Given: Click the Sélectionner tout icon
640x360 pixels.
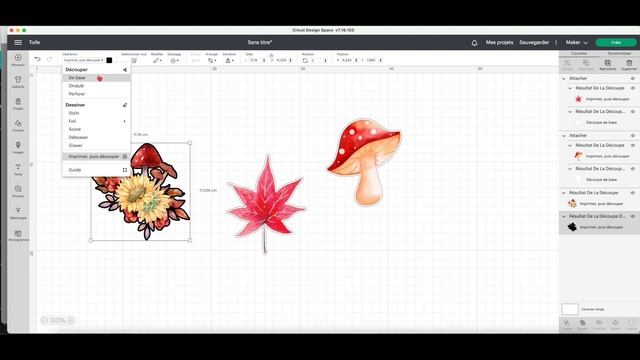Looking at the screenshot, I should click(x=134, y=60).
